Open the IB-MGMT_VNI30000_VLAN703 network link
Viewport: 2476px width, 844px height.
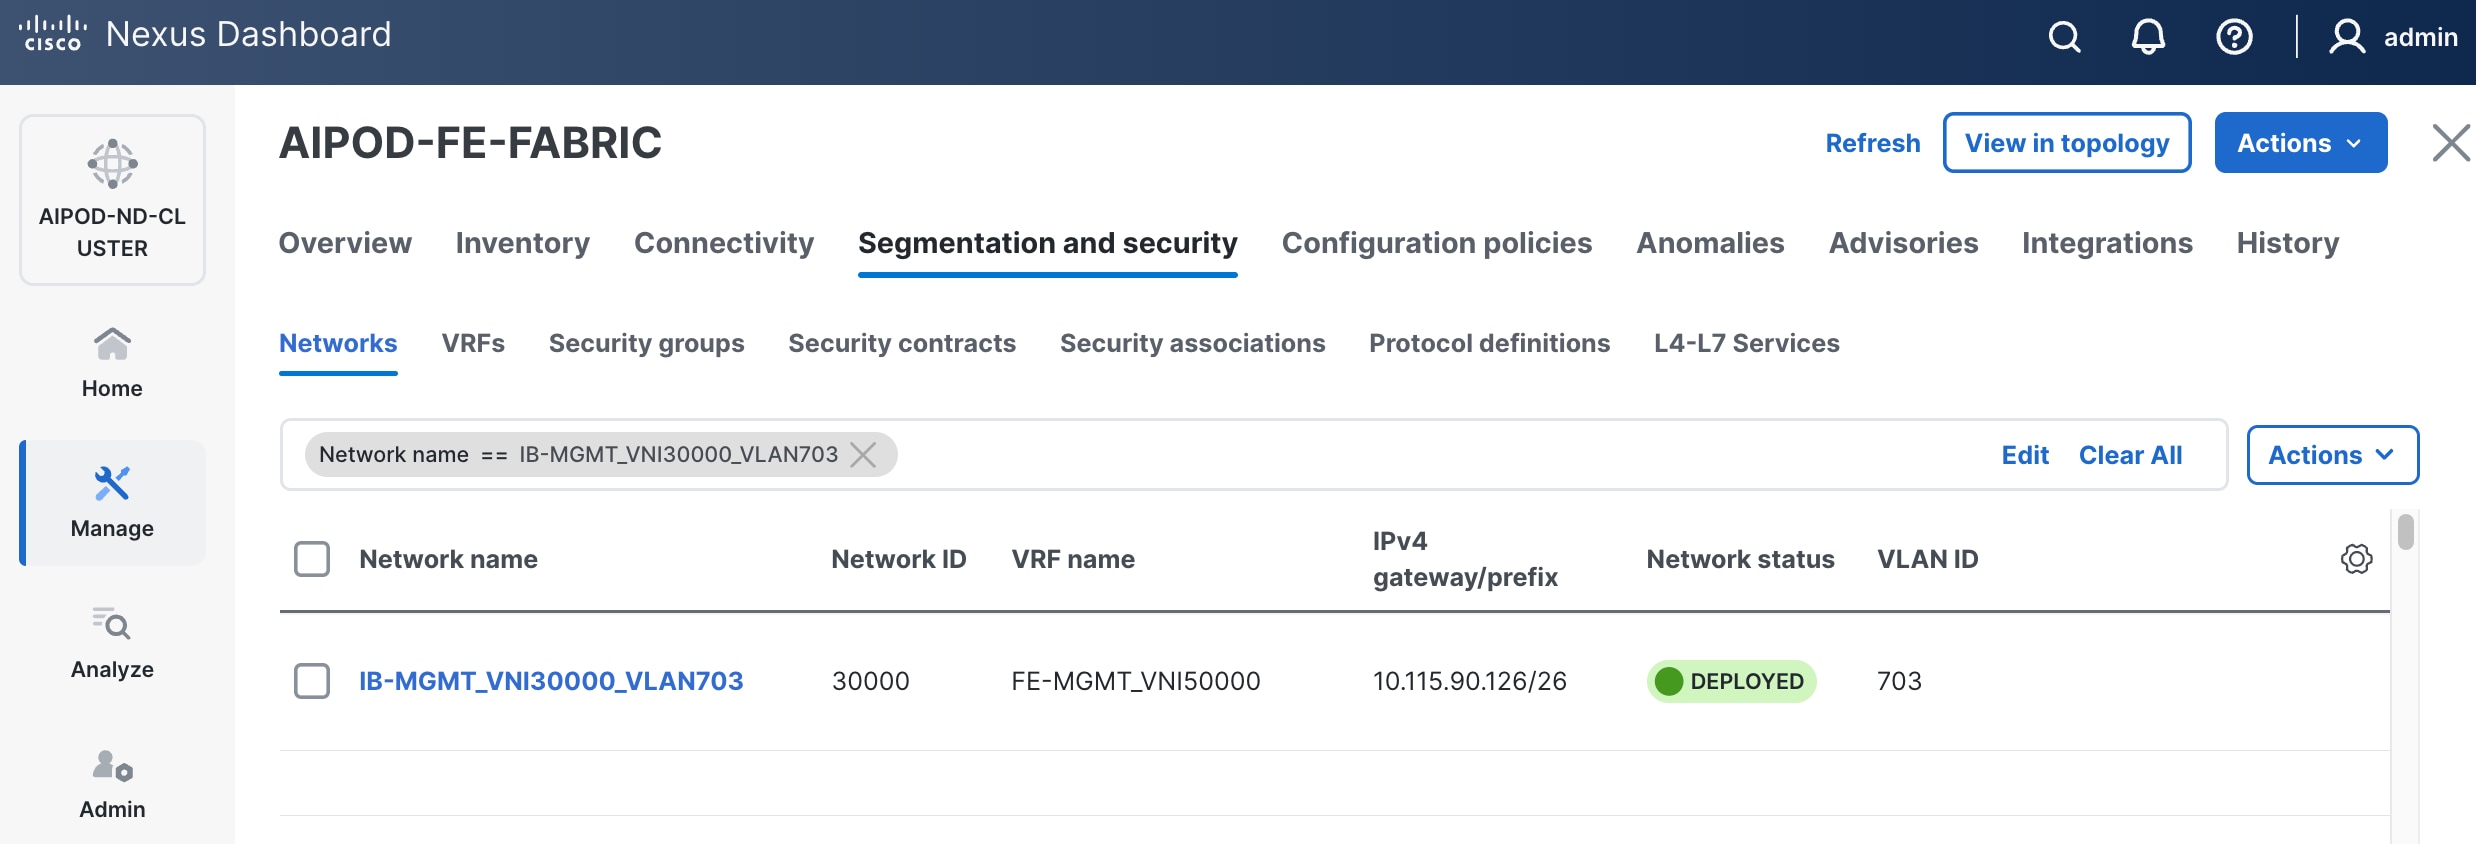(x=551, y=681)
